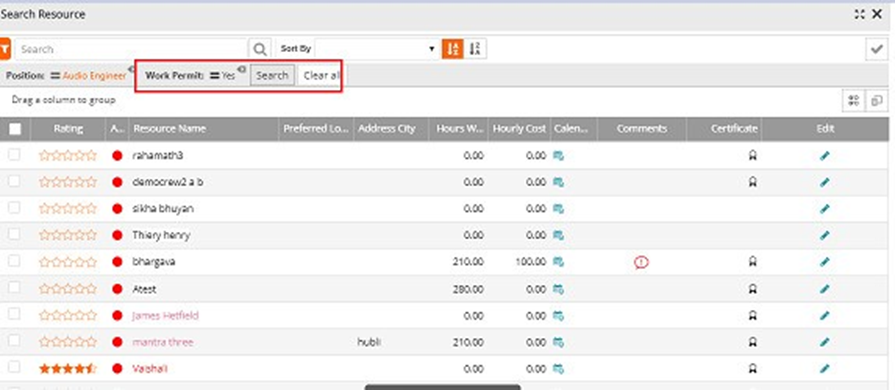The height and width of the screenshot is (390, 895).
Task: Open James Hetfield resource link
Action: 166,315
